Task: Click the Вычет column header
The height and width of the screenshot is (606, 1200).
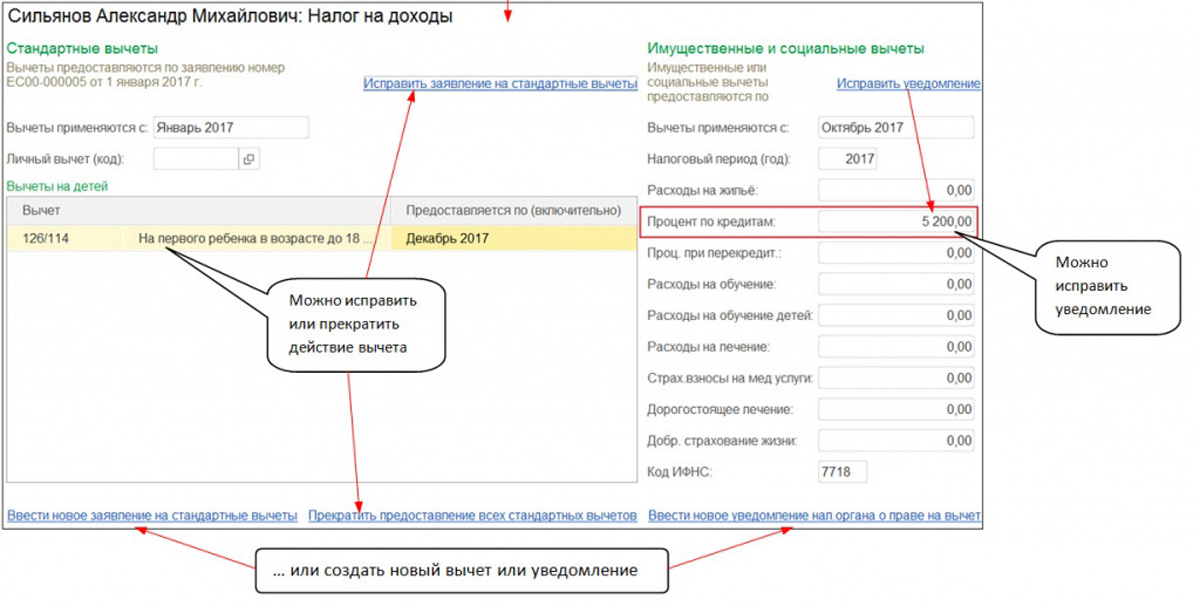Action: (42, 210)
